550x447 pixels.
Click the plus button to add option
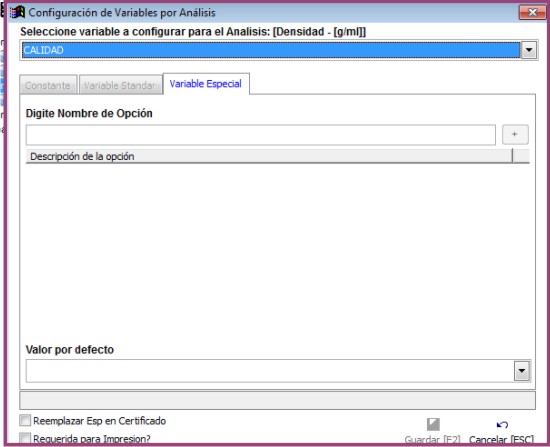click(515, 134)
